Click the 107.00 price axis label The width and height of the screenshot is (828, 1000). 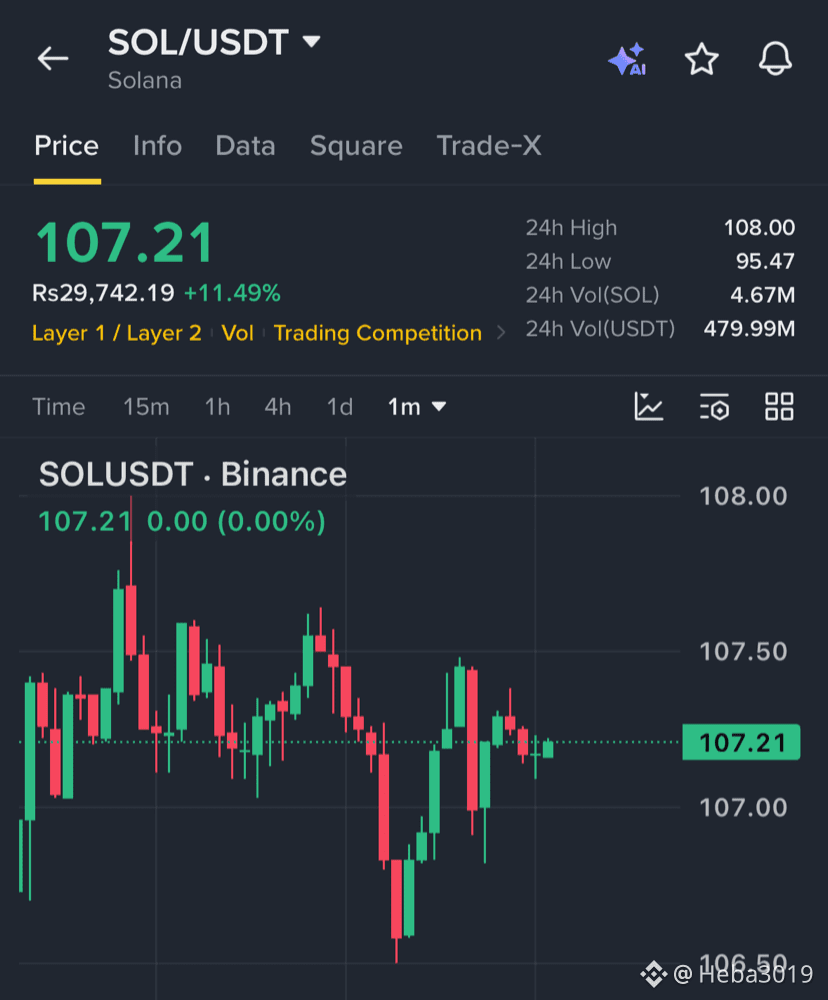click(743, 808)
